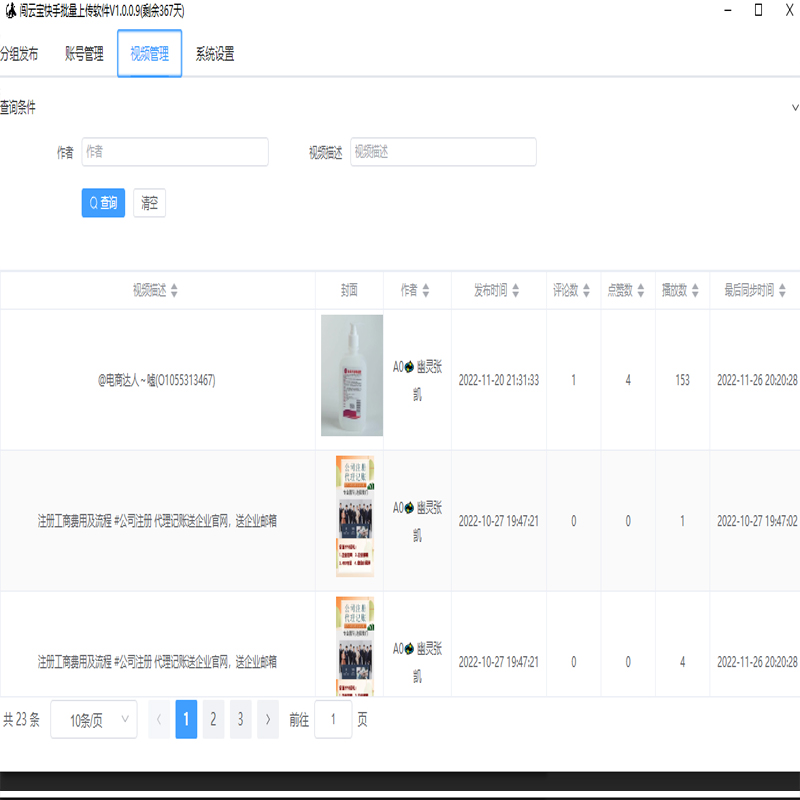Open the partially shown third row cover thumbnail
The height and width of the screenshot is (800, 800).
[355, 646]
